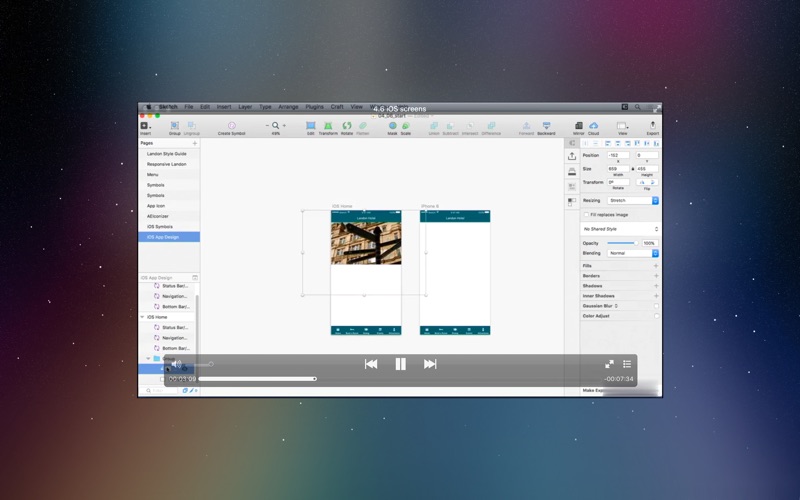Click the Opacity percent field

[649, 243]
